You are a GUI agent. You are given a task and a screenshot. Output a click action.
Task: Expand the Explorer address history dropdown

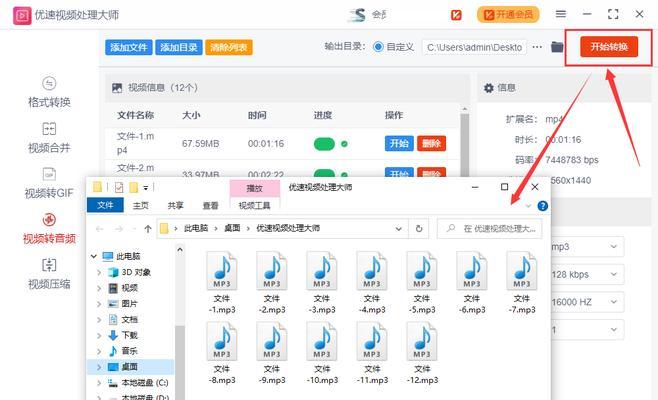tap(398, 229)
